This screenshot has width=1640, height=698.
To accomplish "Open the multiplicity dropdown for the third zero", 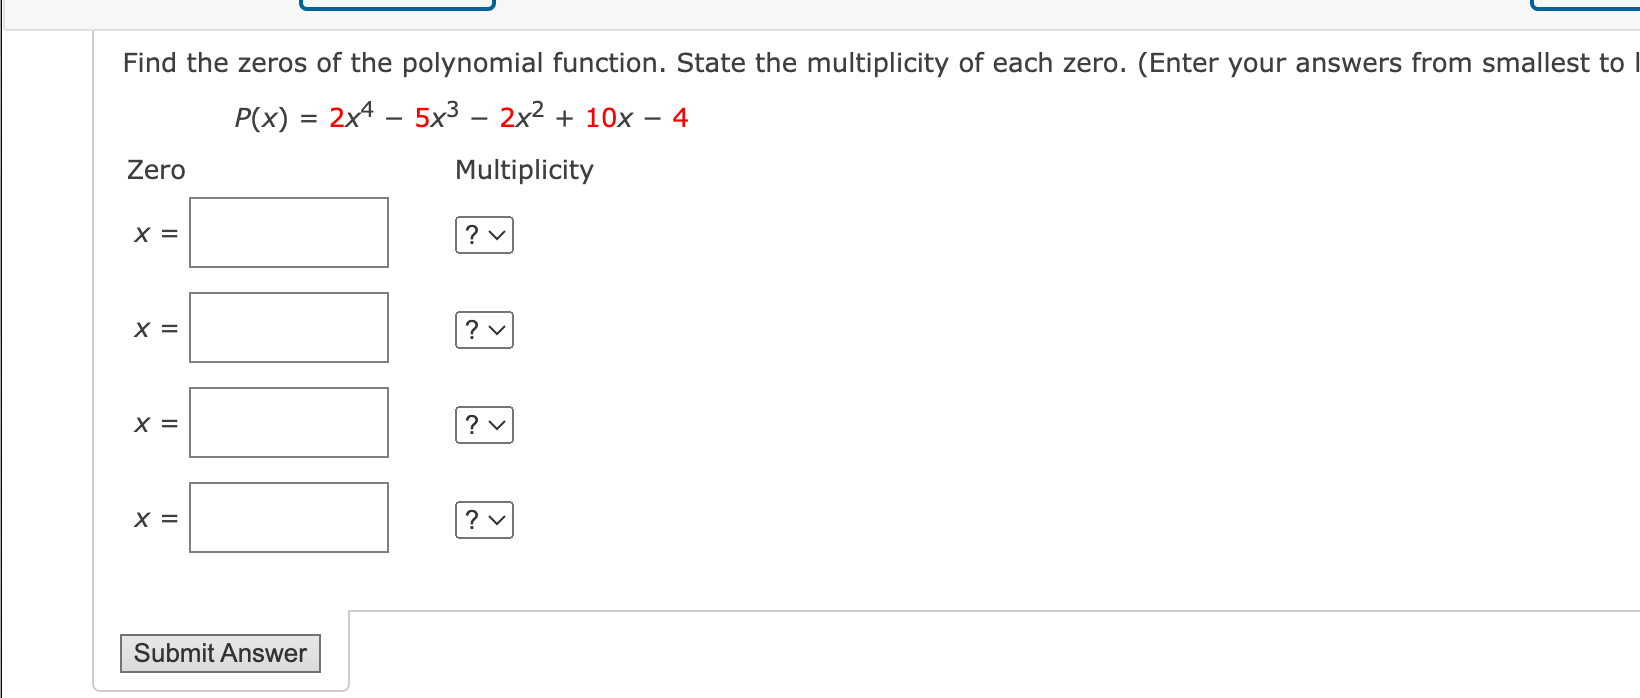I will tap(484, 425).
